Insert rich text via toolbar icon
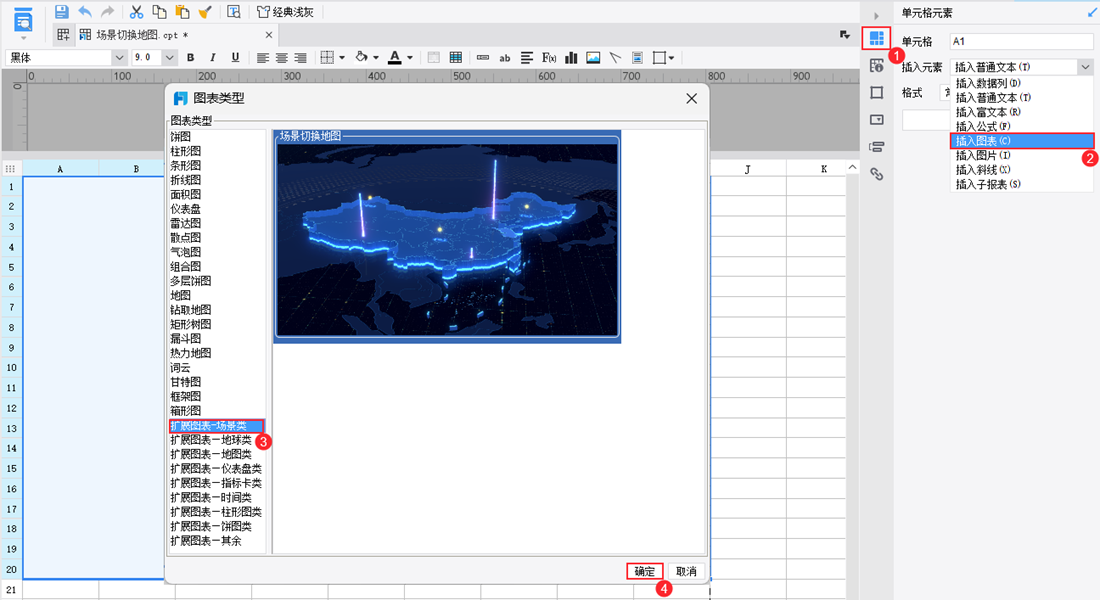The image size is (1100, 600). point(527,58)
